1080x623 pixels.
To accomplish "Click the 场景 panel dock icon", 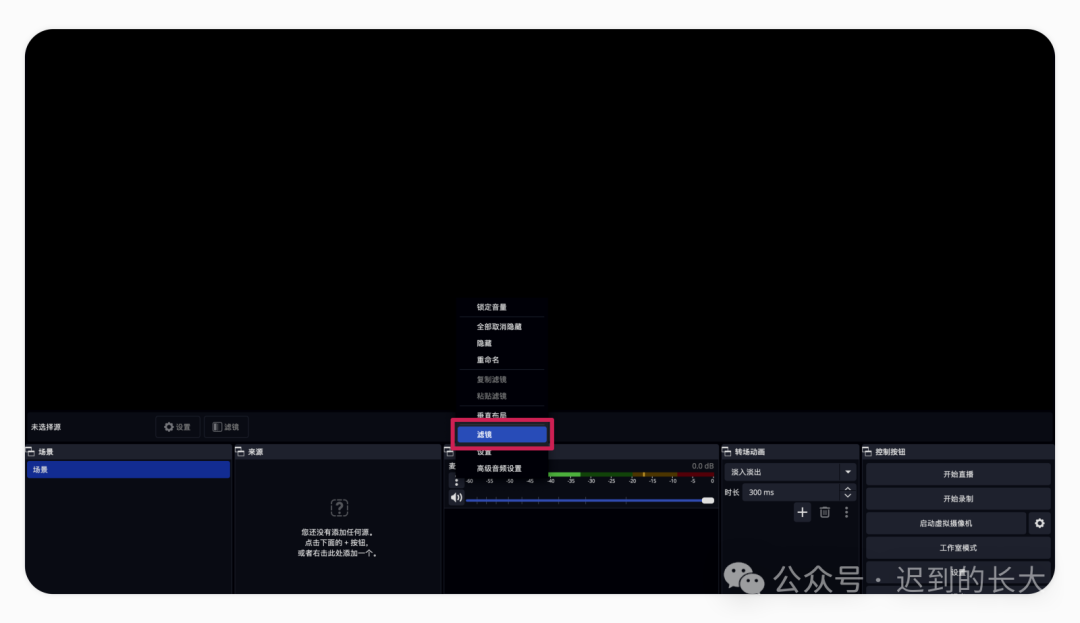I will [x=31, y=452].
